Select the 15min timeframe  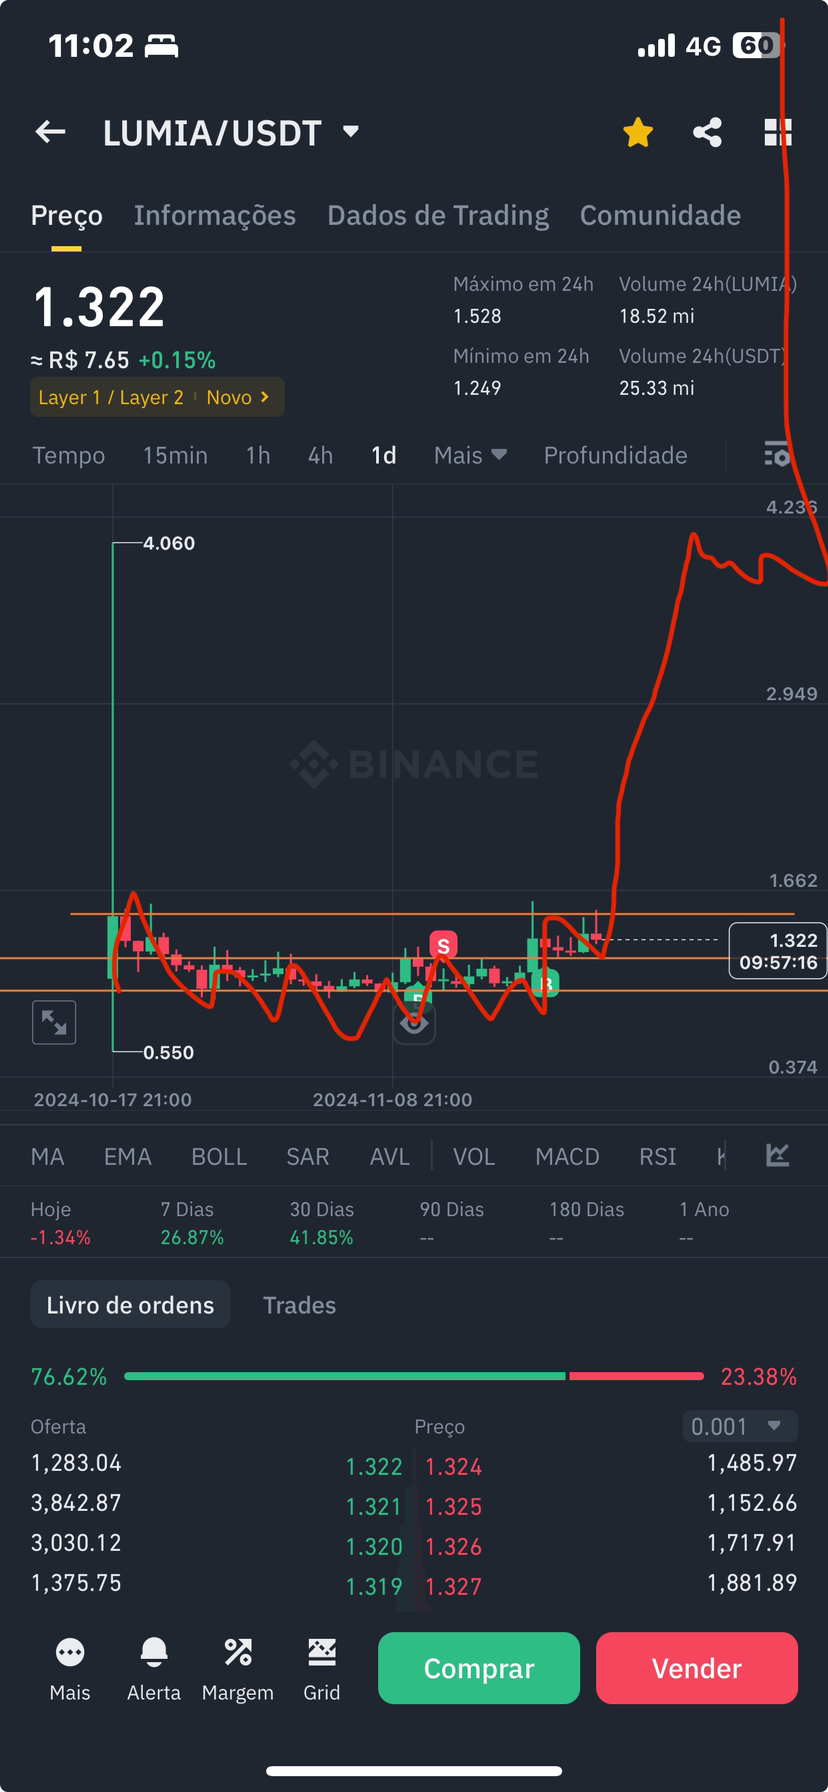pyautogui.click(x=175, y=455)
